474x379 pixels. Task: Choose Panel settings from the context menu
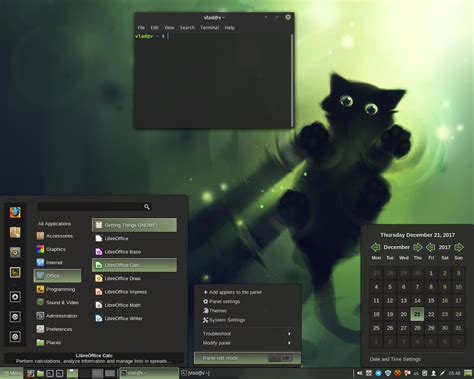[247, 301]
